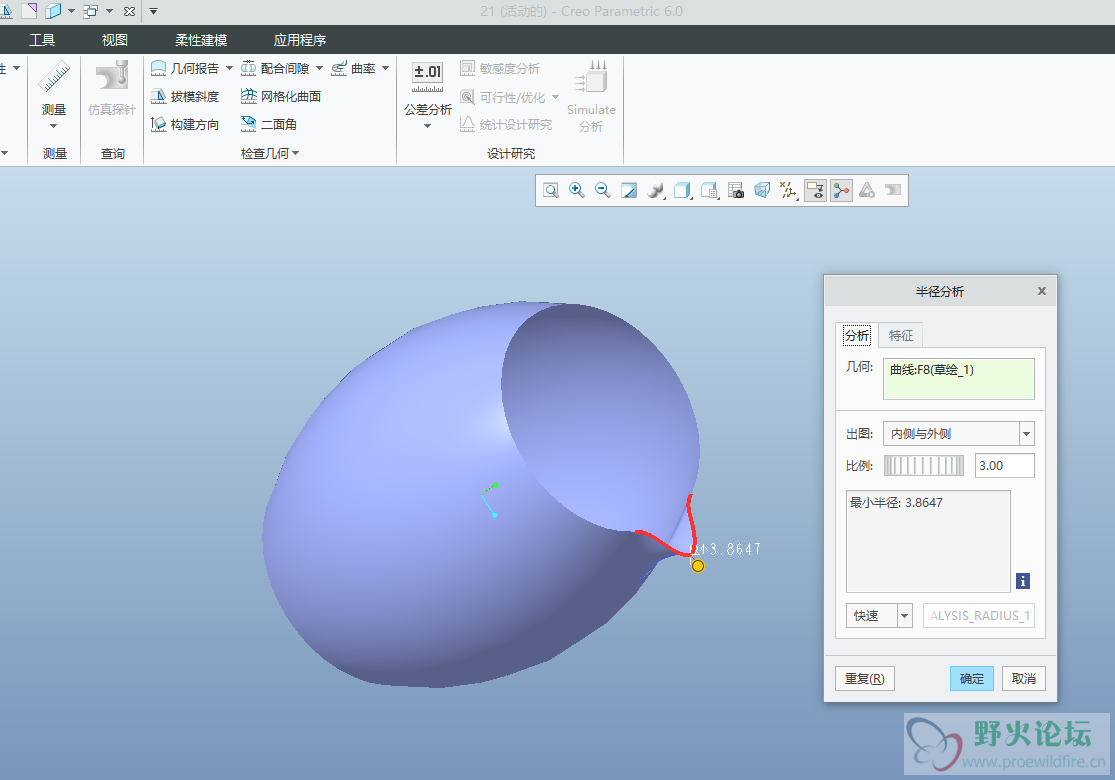Click the blue info icon in dialog
Screen dimensions: 1115x780
click(1023, 582)
